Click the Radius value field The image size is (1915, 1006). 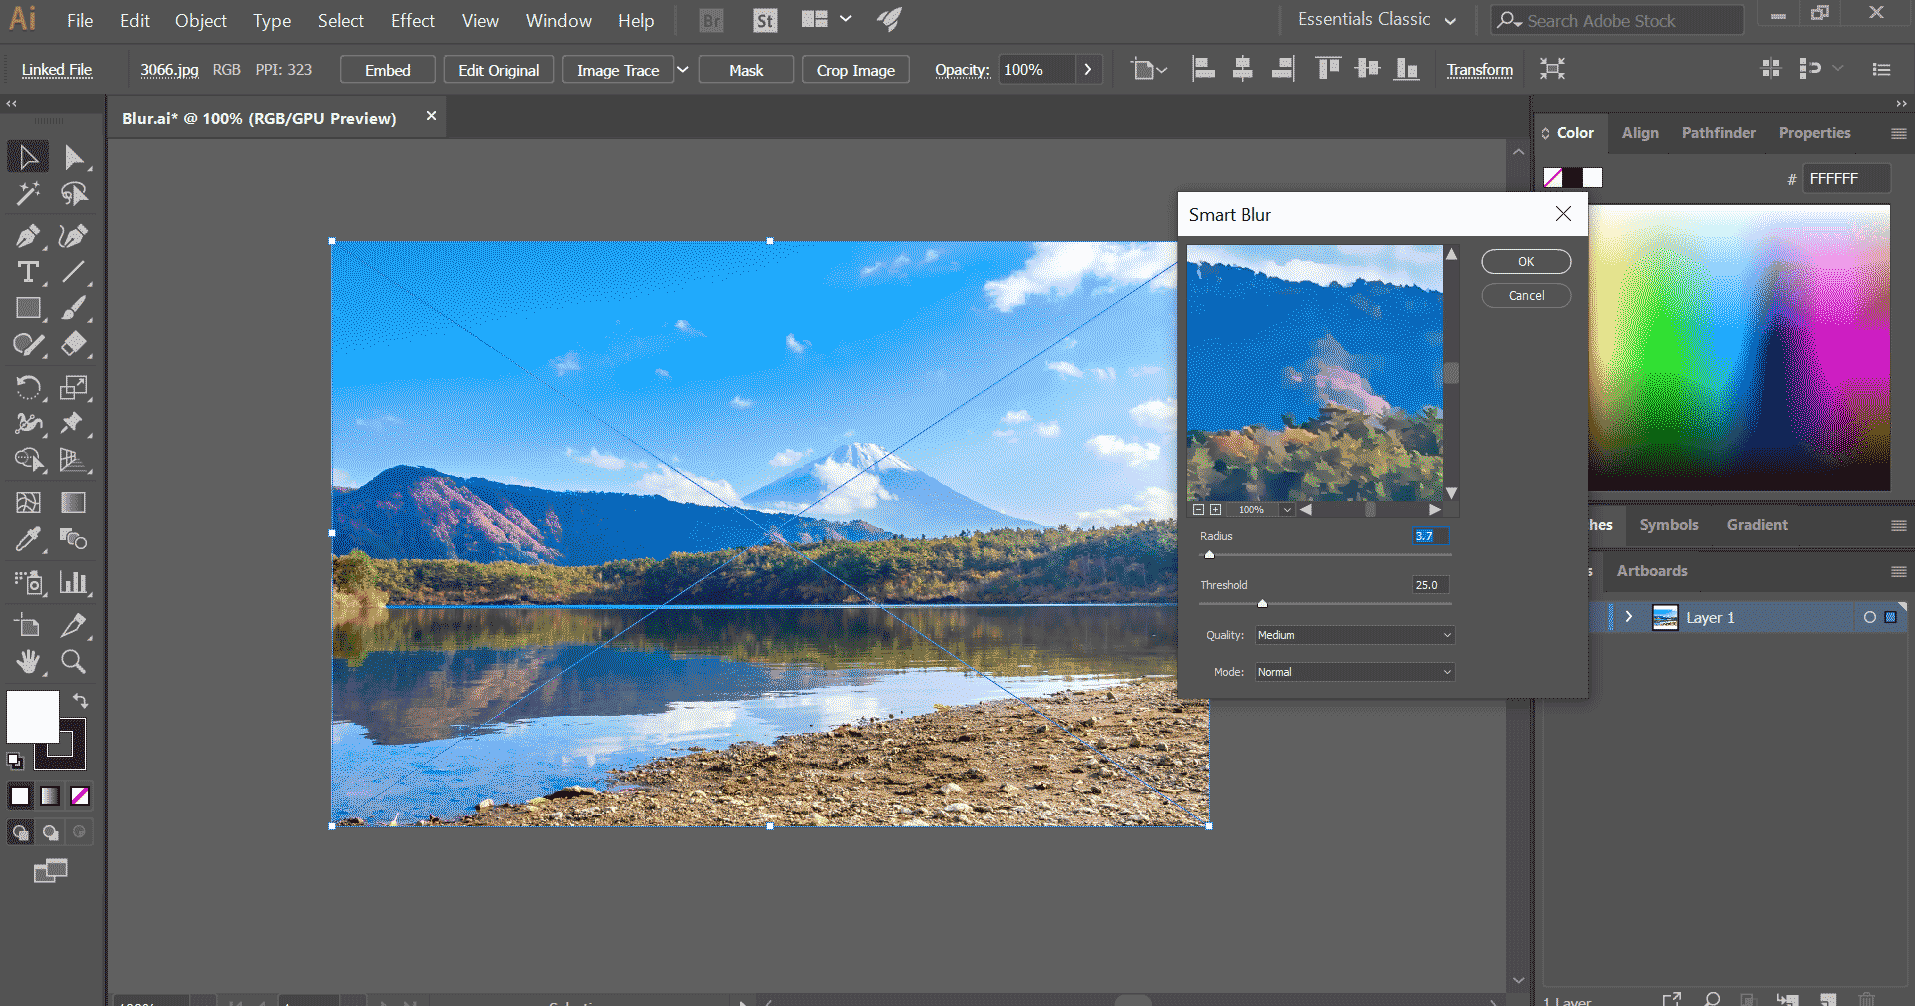click(x=1429, y=536)
